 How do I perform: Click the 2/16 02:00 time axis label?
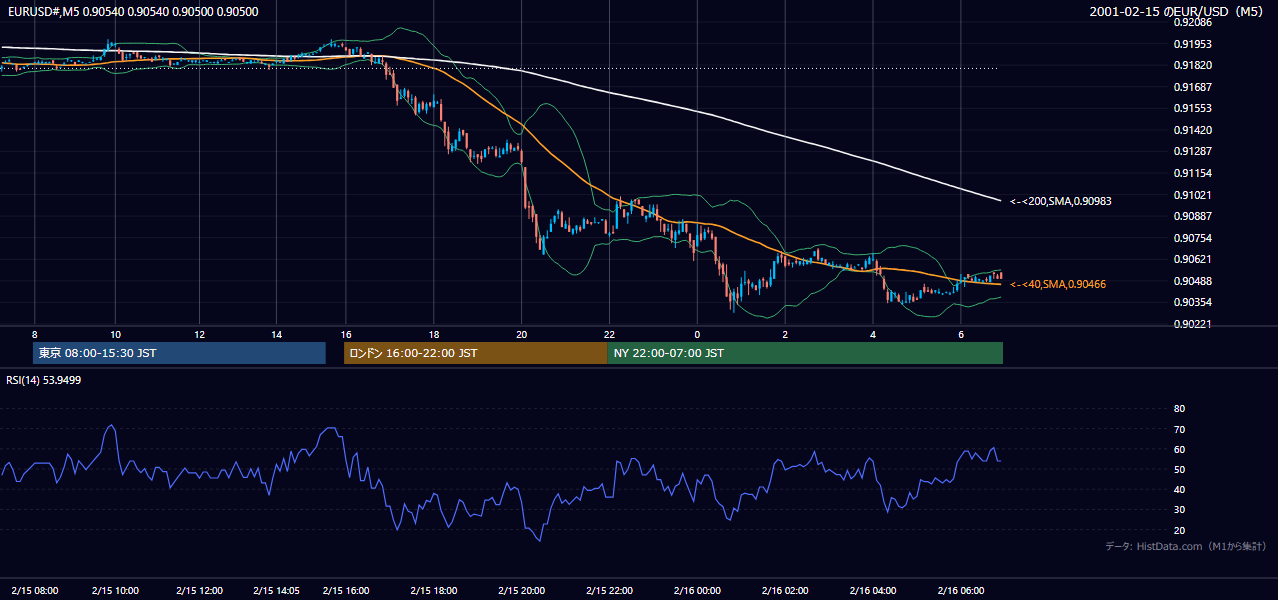[785, 590]
